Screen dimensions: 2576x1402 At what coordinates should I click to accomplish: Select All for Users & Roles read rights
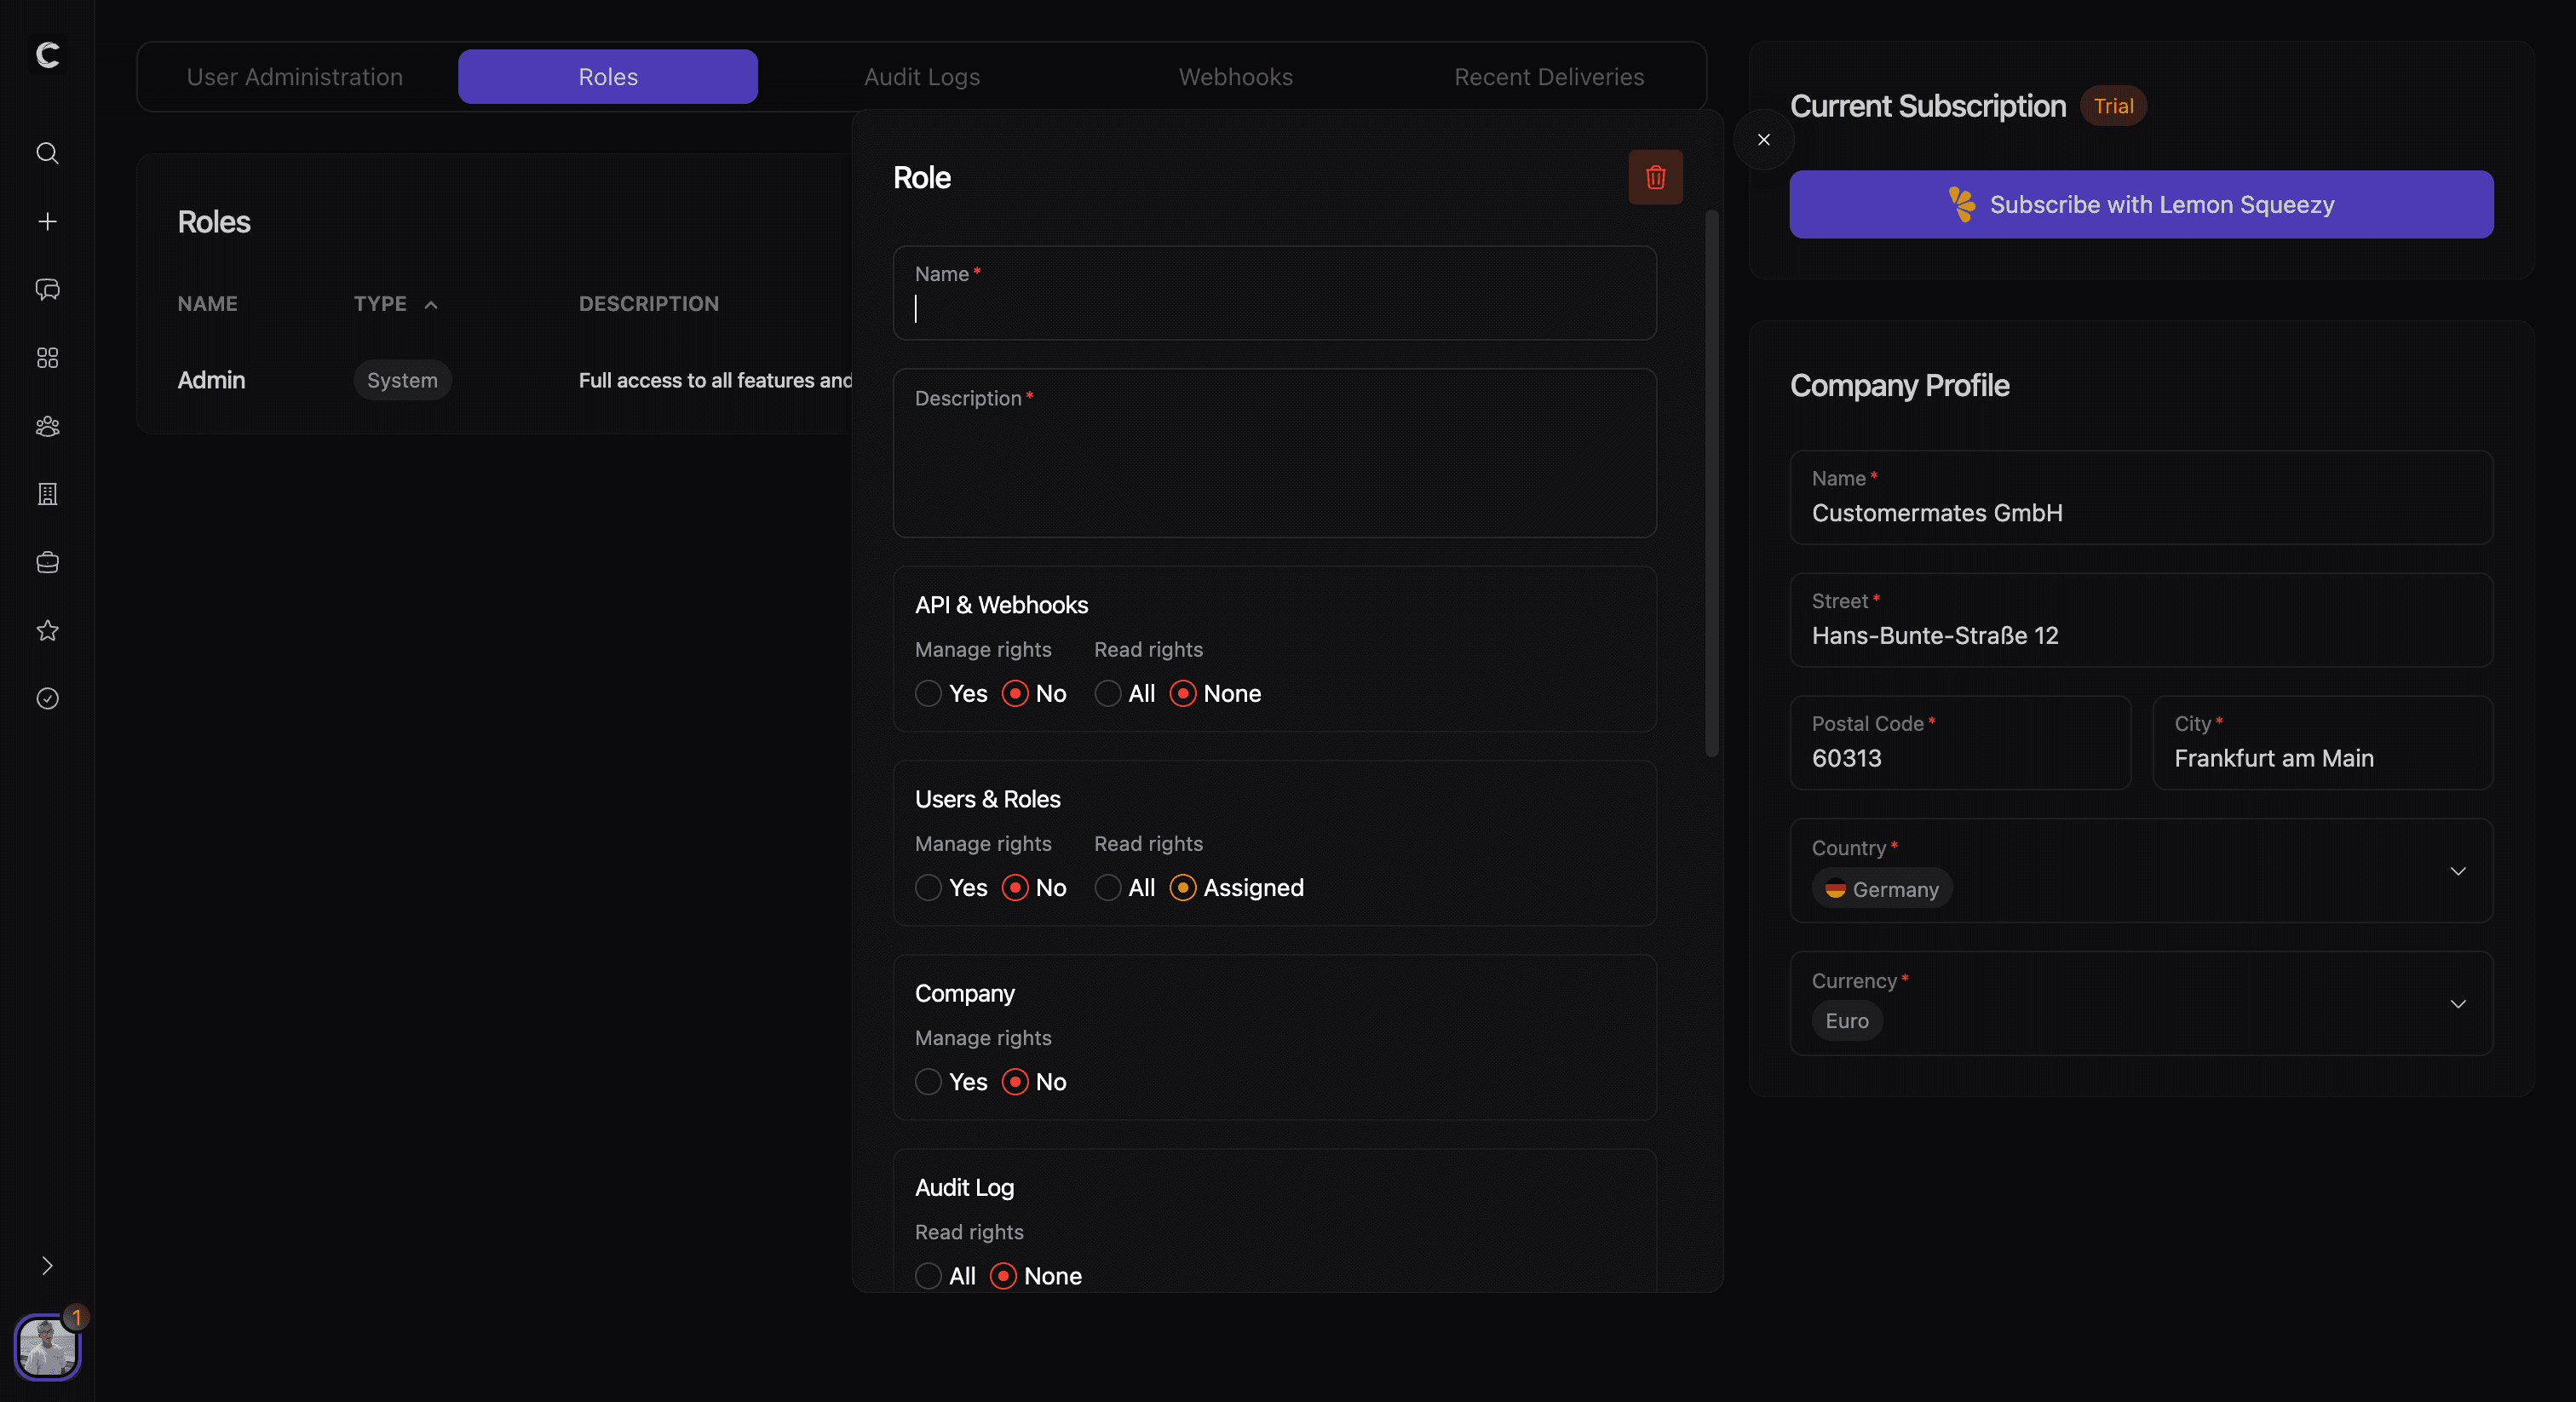tap(1107, 887)
